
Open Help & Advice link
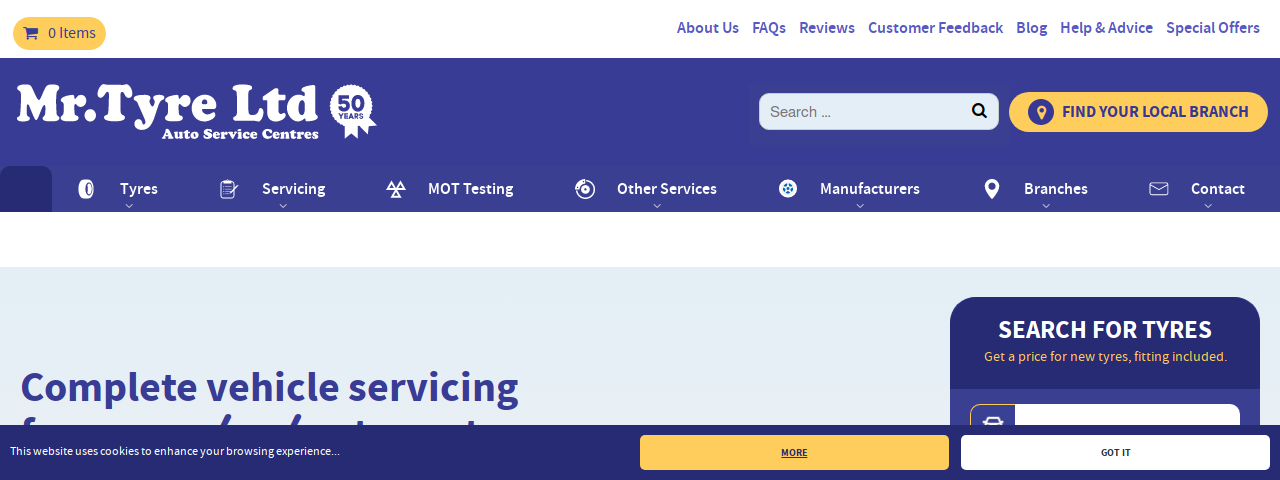point(1107,28)
